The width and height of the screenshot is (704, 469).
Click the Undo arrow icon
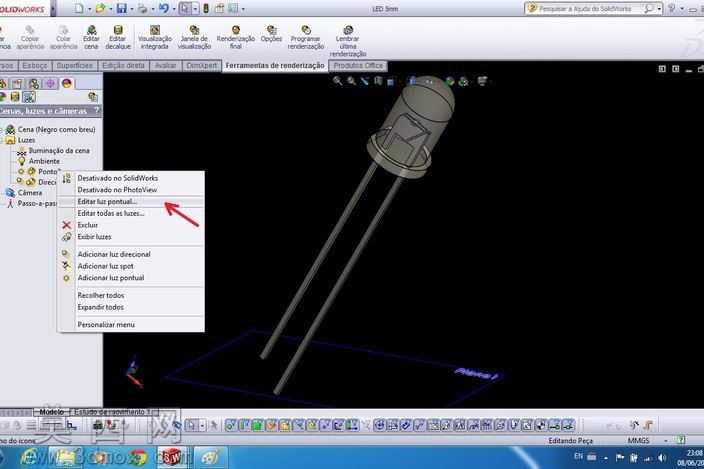pyautogui.click(x=163, y=9)
